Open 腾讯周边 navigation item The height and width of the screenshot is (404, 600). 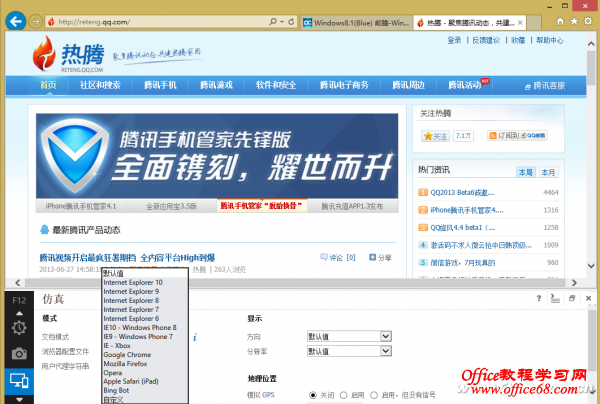[408, 85]
